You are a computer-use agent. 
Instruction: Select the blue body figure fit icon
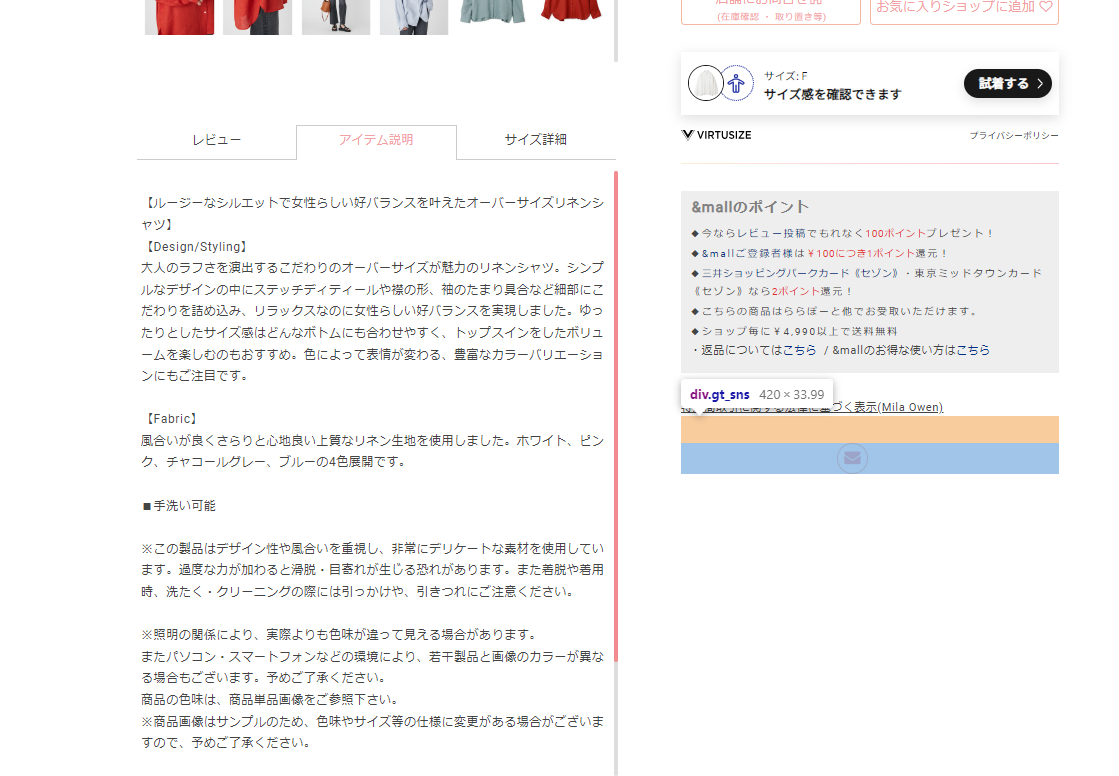[x=737, y=84]
